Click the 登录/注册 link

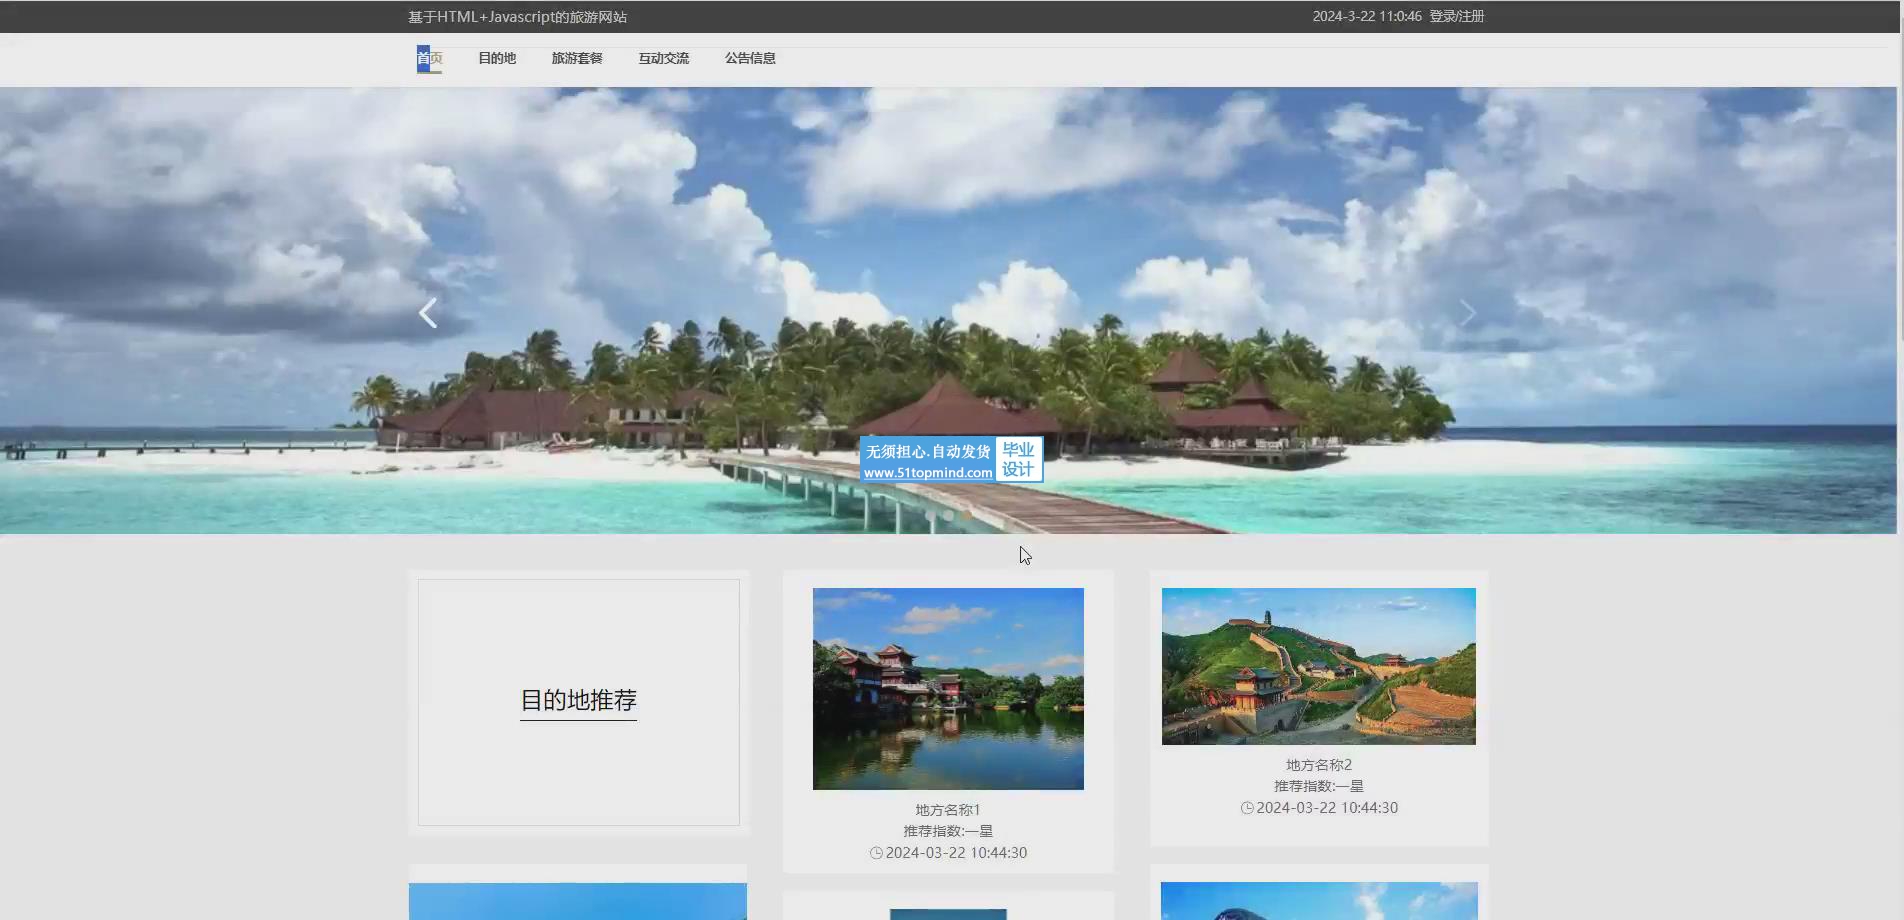coord(1456,16)
